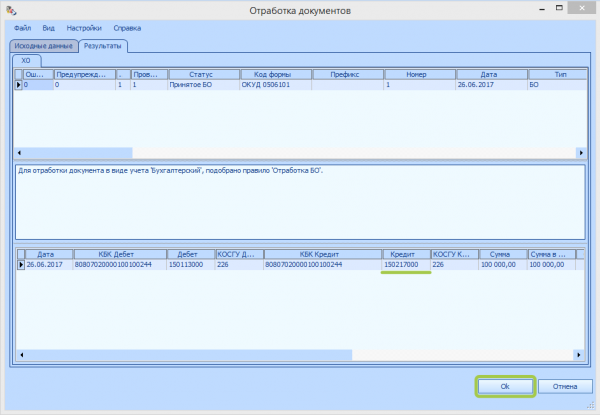This screenshot has width=600, height=415.
Task: Click the application icon in title bar
Action: (11, 10)
